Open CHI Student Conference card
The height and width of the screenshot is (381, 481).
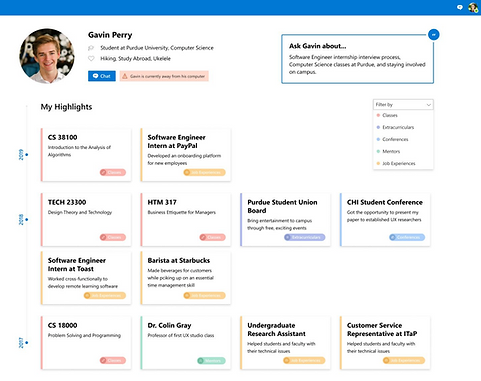(x=385, y=220)
